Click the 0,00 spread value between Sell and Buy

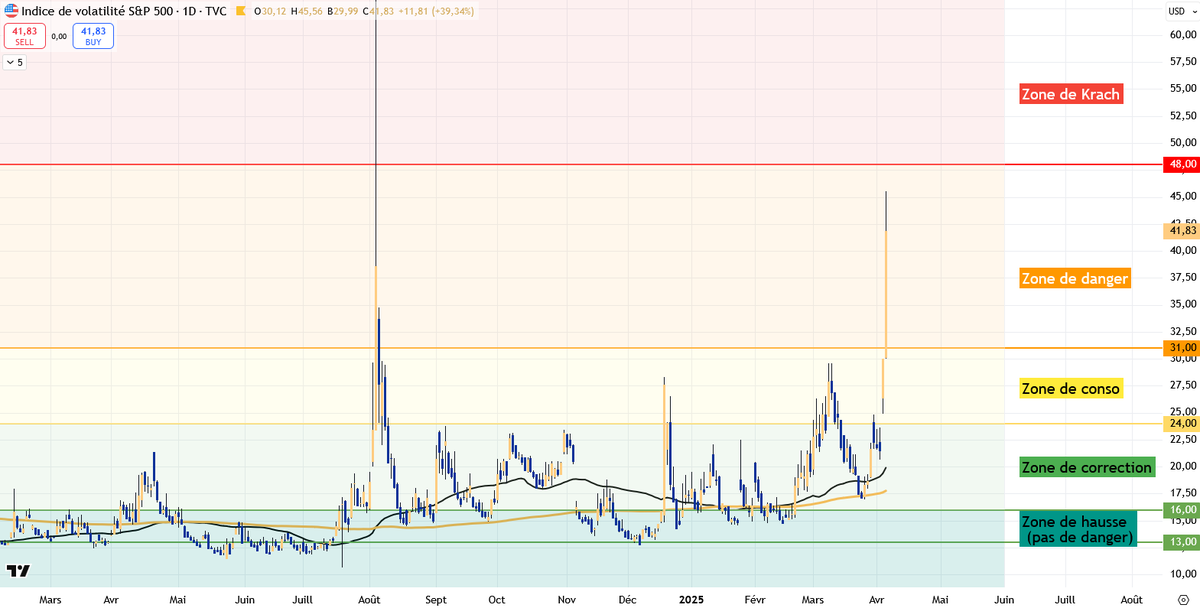[58, 37]
